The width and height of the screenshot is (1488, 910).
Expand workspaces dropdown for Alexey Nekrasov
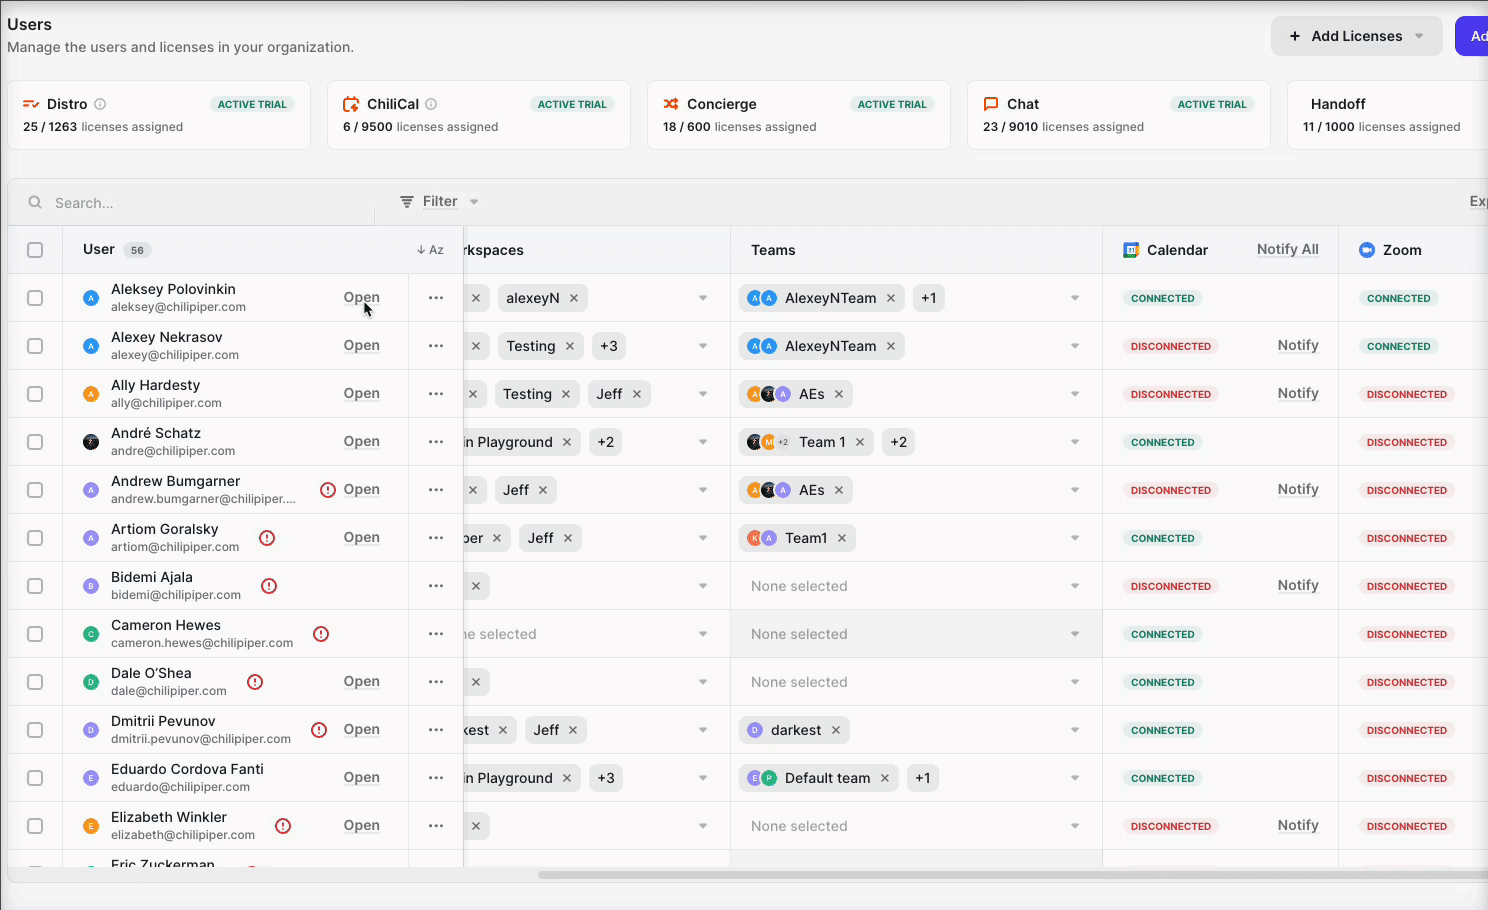point(703,346)
